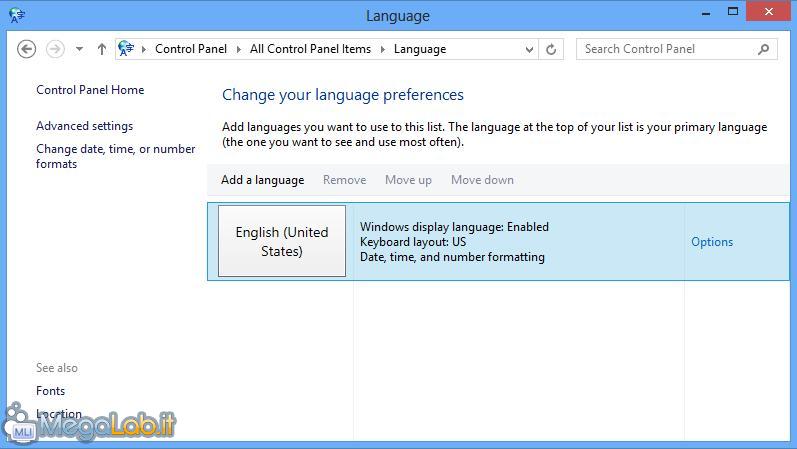Open the address bar history dropdown

529,49
